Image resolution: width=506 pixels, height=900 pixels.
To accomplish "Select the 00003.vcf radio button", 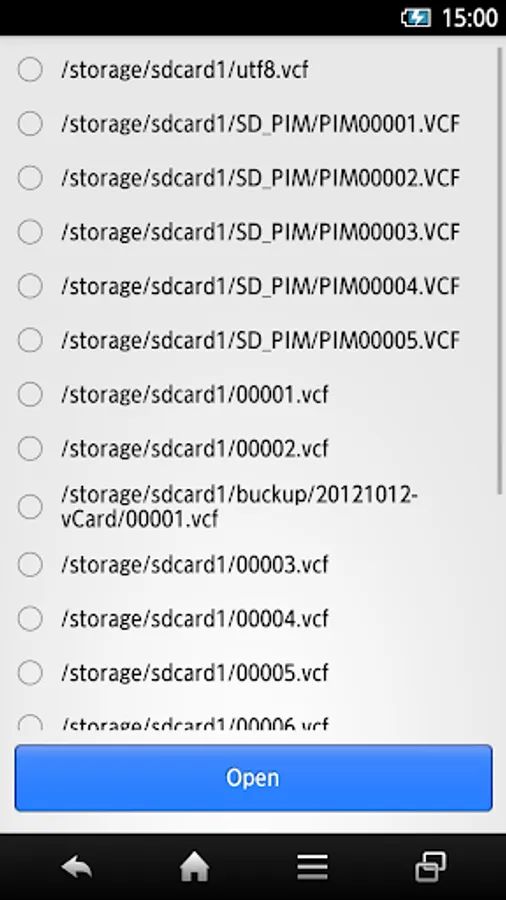I will pos(30,565).
